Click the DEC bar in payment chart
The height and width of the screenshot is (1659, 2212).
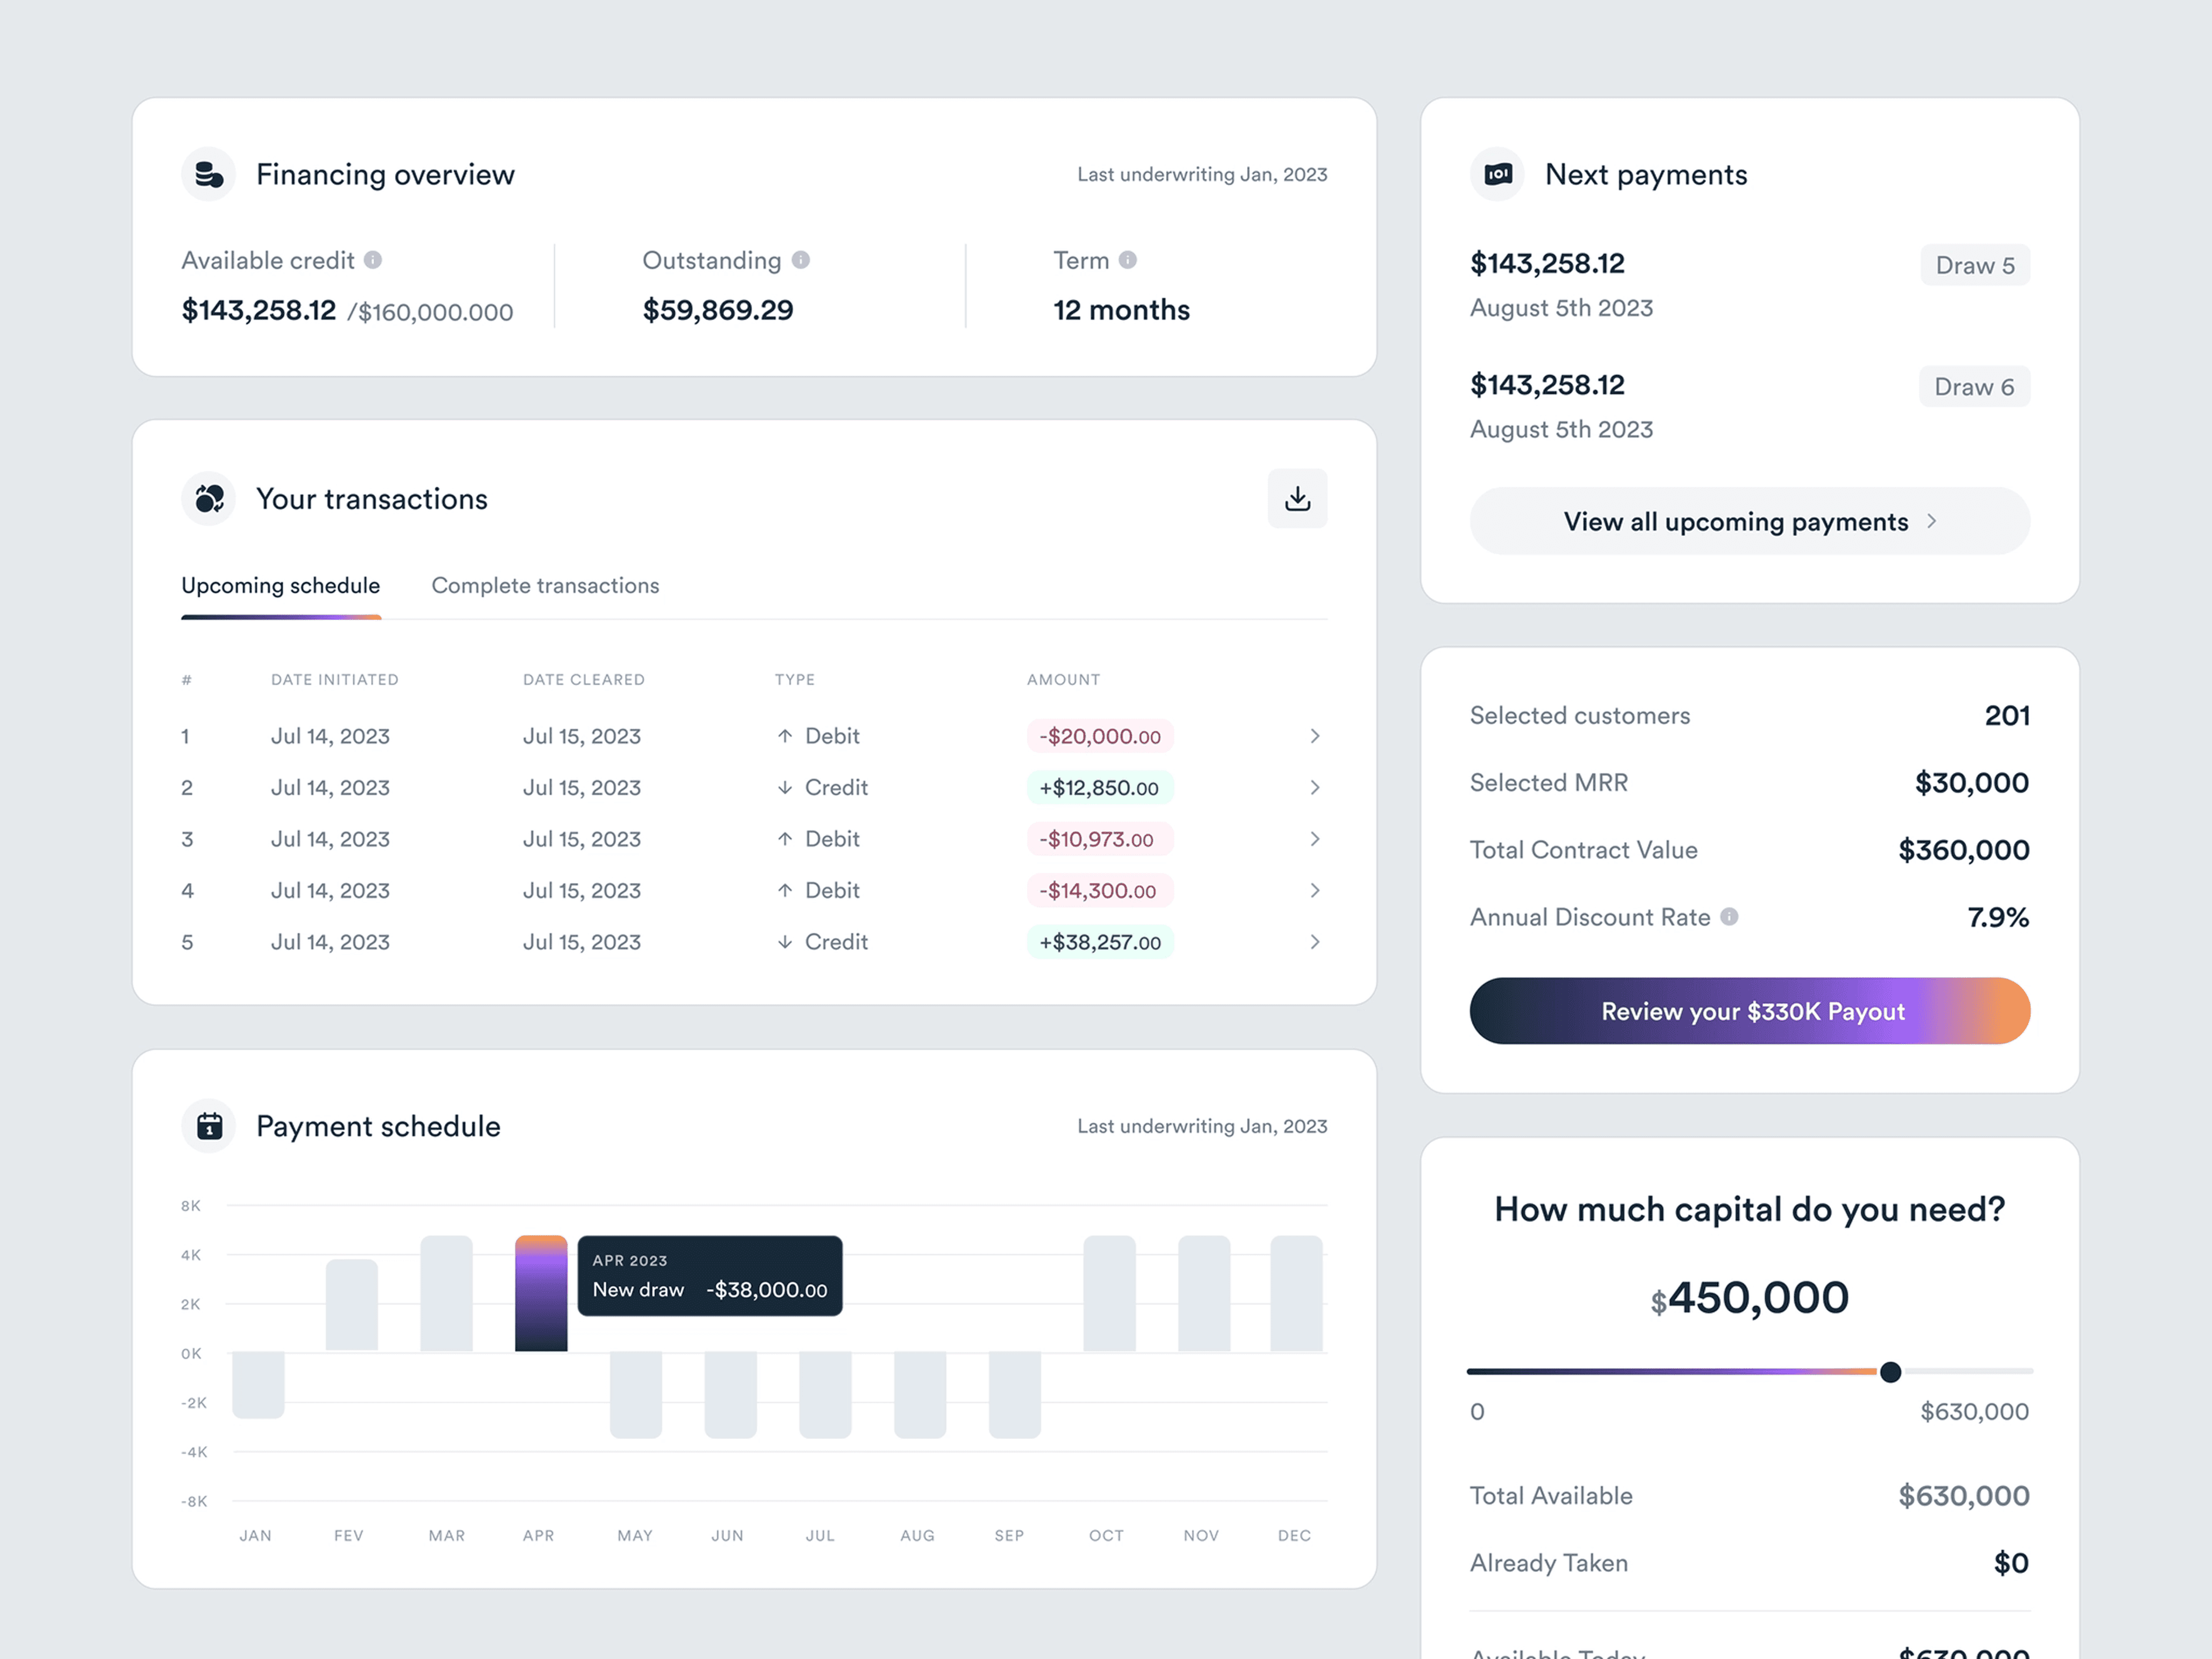point(1296,1294)
